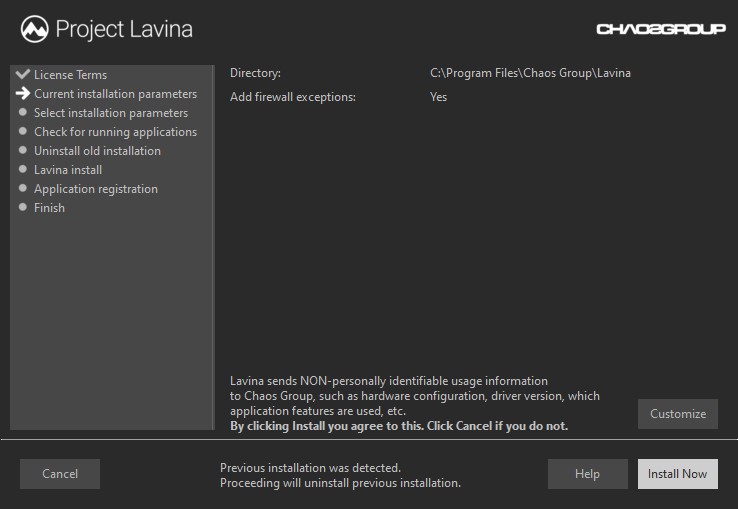Click the License Terms checkmark icon
The width and height of the screenshot is (738, 509).
[x=23, y=74]
